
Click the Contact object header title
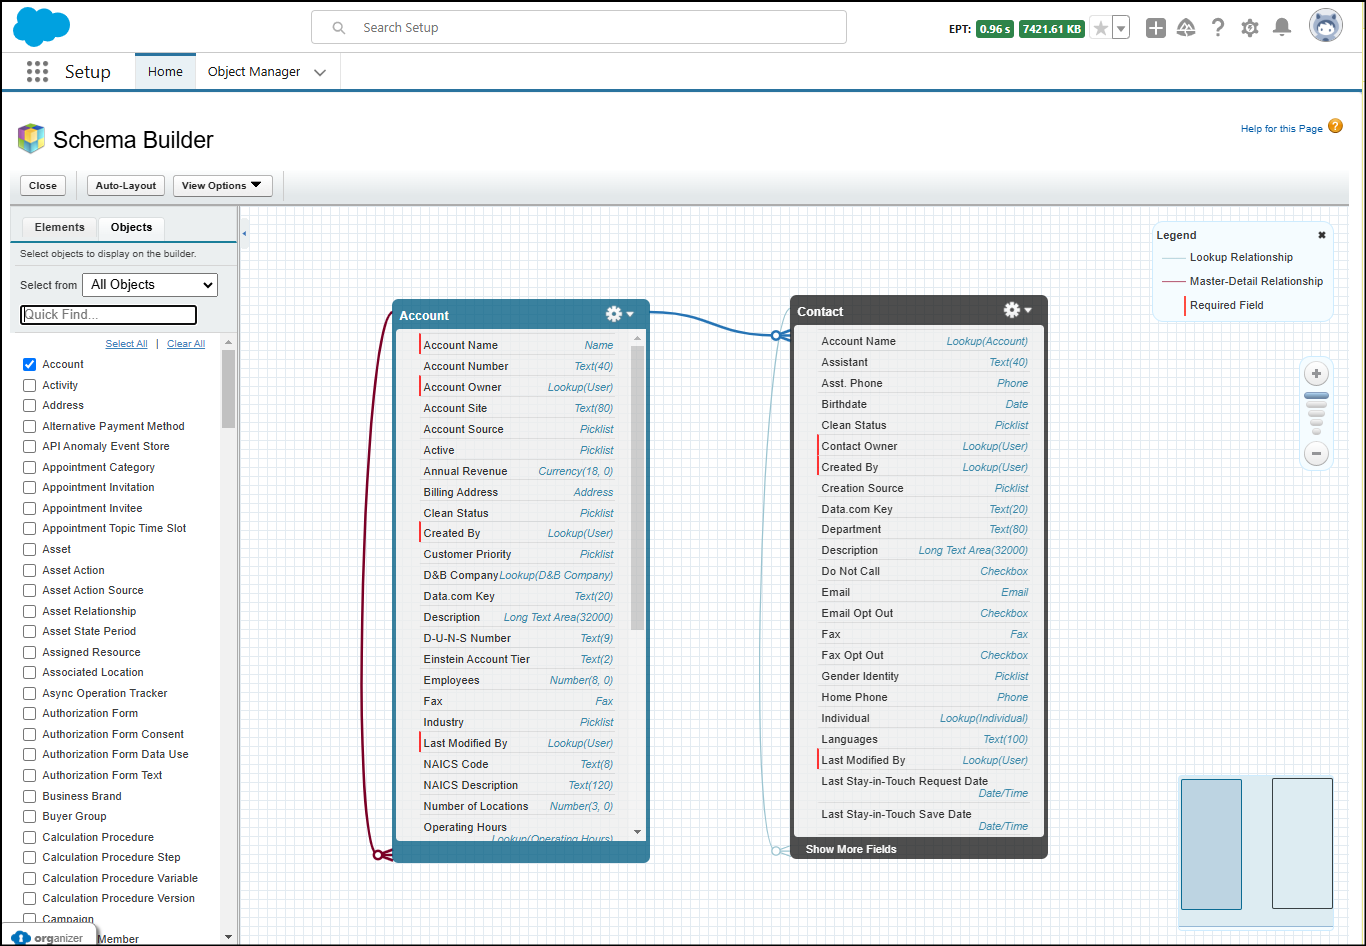coord(820,311)
